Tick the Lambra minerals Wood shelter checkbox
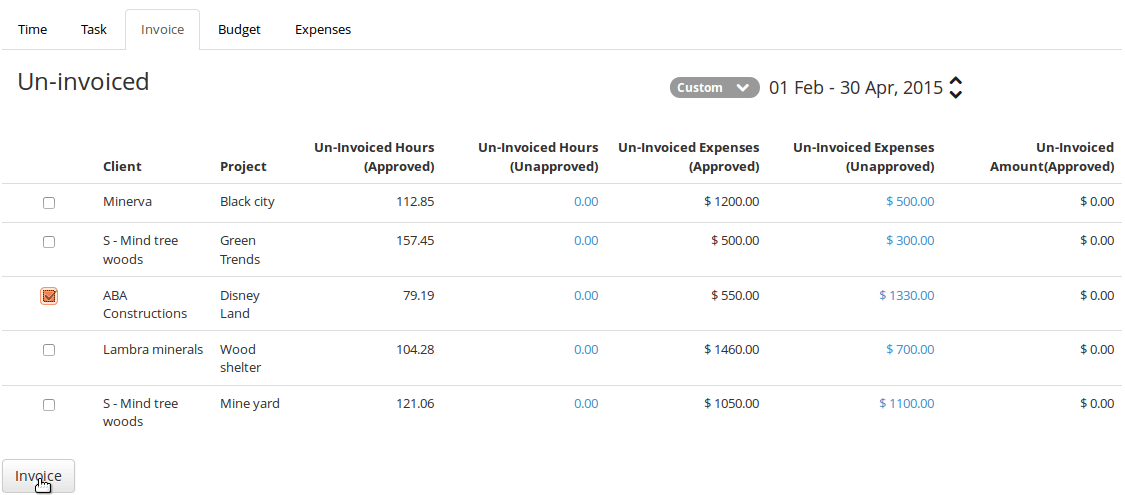The height and width of the screenshot is (495, 1125). [x=49, y=350]
